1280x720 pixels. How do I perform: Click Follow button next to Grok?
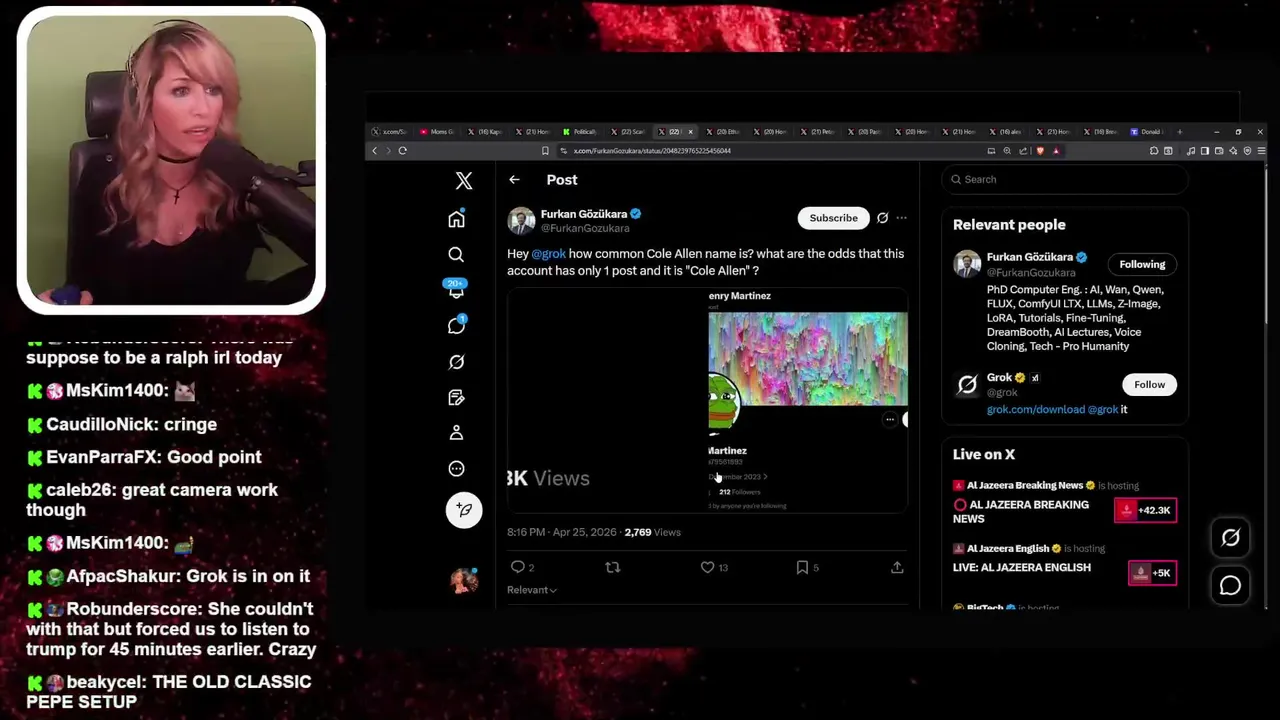point(1149,384)
